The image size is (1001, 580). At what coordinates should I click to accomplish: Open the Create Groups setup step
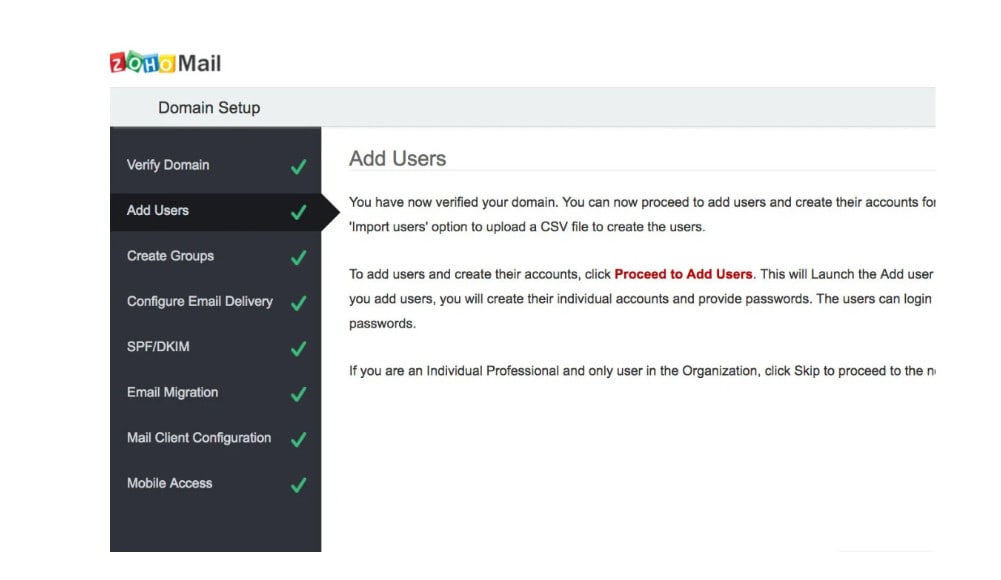169,256
